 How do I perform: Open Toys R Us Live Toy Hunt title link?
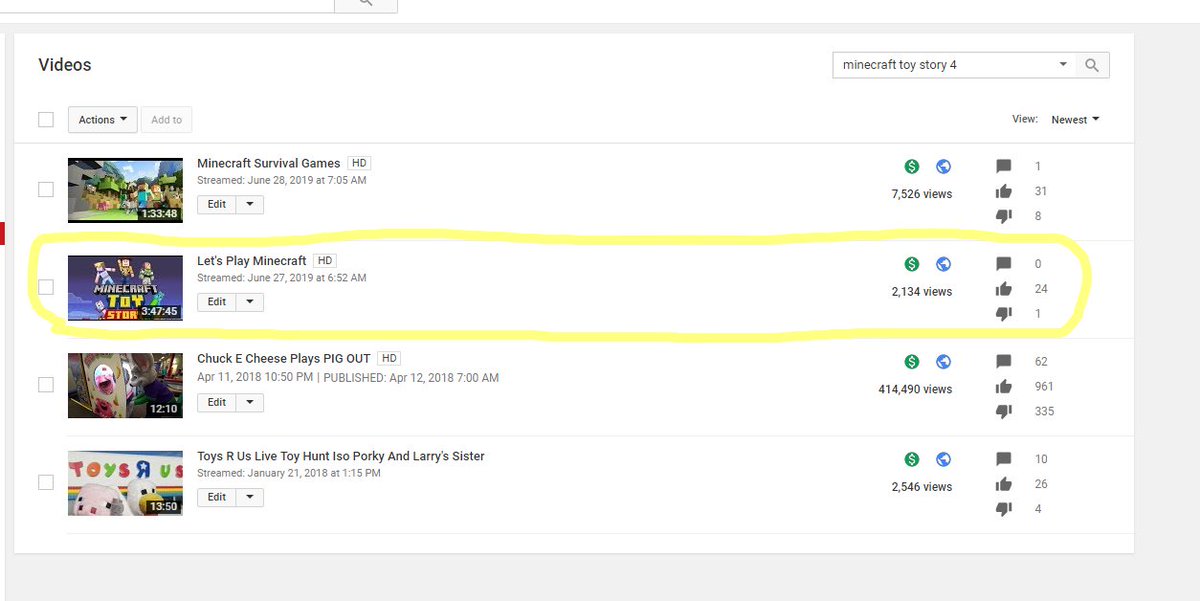coord(341,456)
